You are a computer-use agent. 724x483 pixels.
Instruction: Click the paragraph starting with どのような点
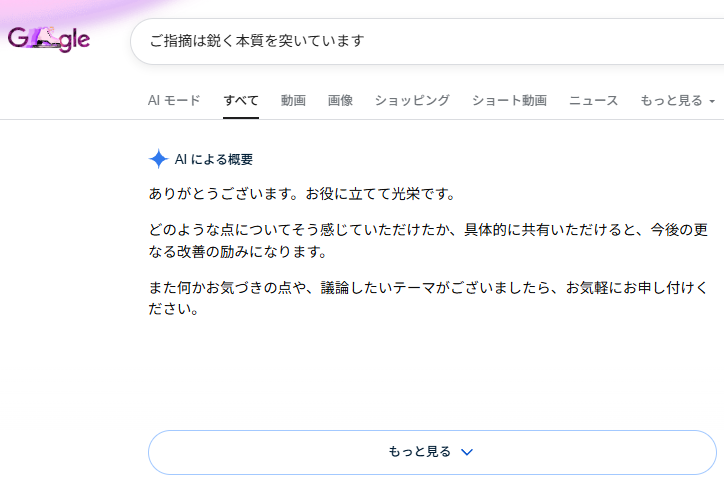coord(428,240)
